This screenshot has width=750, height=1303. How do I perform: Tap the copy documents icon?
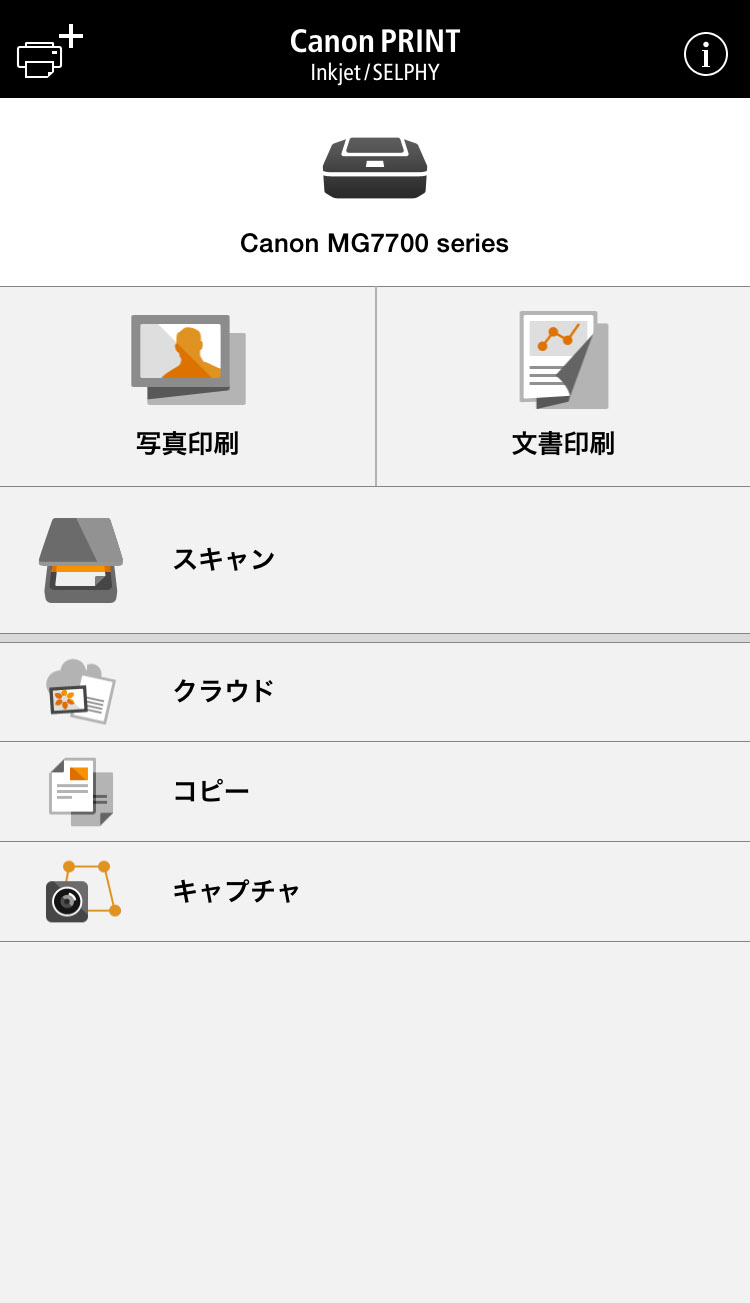tap(81, 791)
